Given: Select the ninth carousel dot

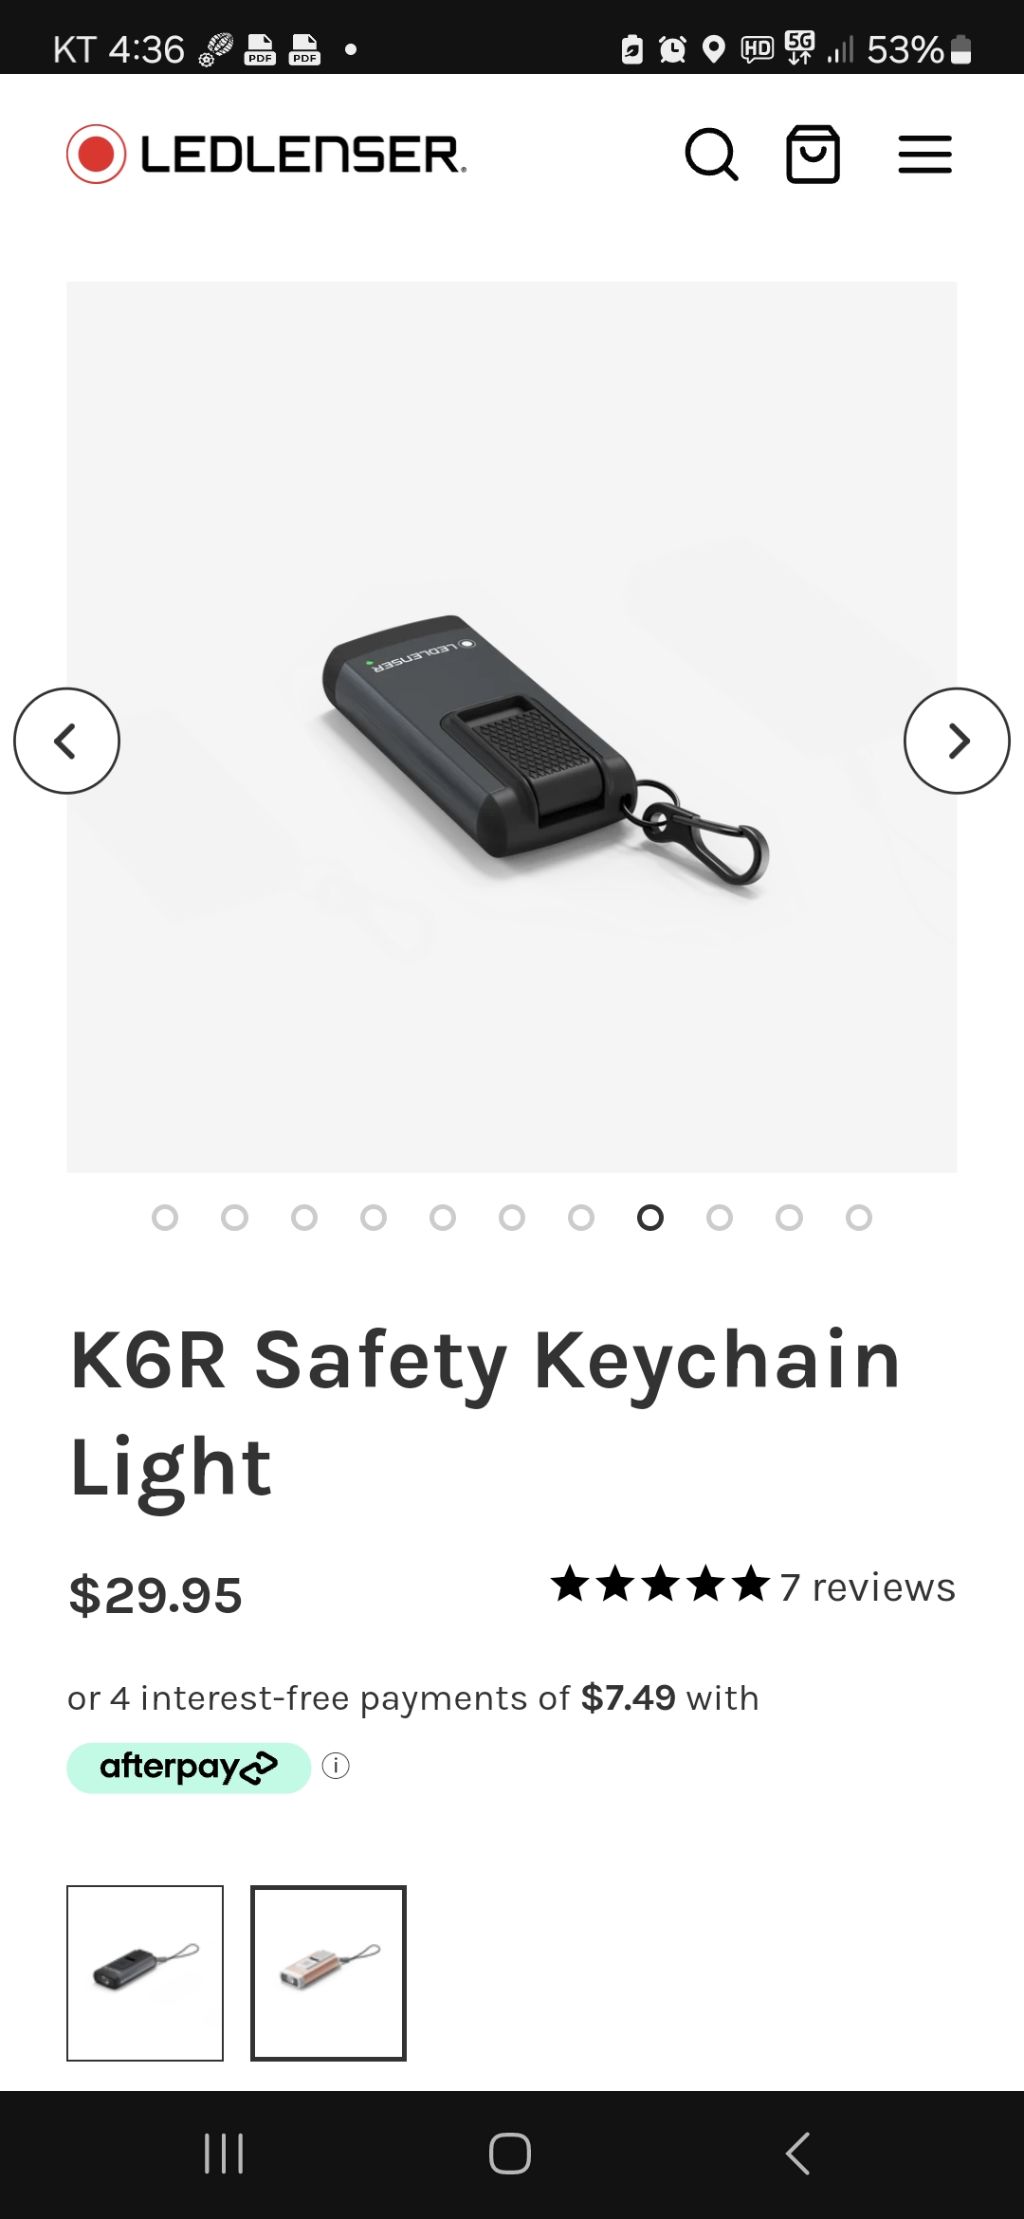Looking at the screenshot, I should click(720, 1217).
